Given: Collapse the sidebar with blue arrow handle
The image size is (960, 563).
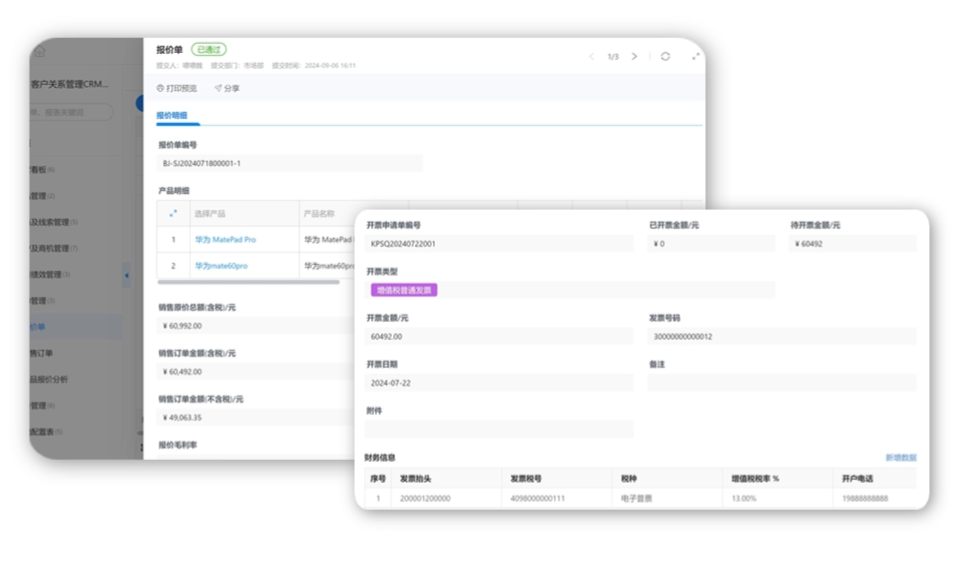Looking at the screenshot, I should pos(126,275).
